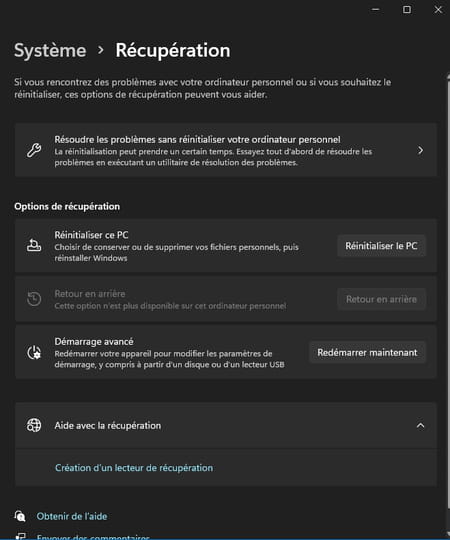Click the wrench troubleshooting icon
450x540 pixels.
point(34,150)
